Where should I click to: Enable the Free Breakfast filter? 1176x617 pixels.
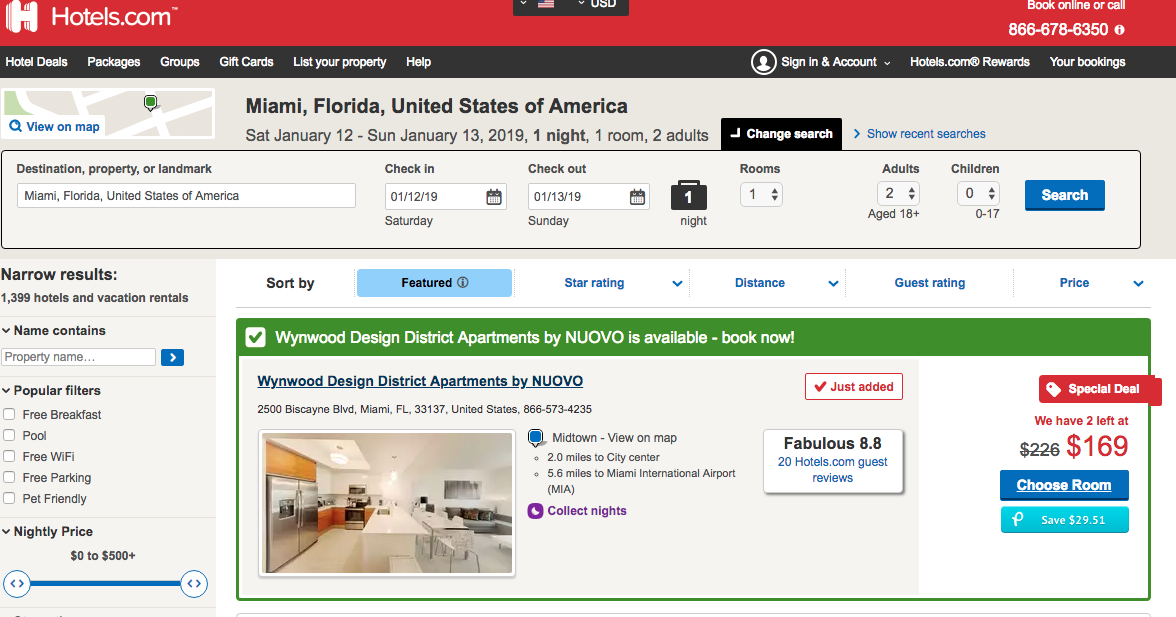click(x=9, y=414)
